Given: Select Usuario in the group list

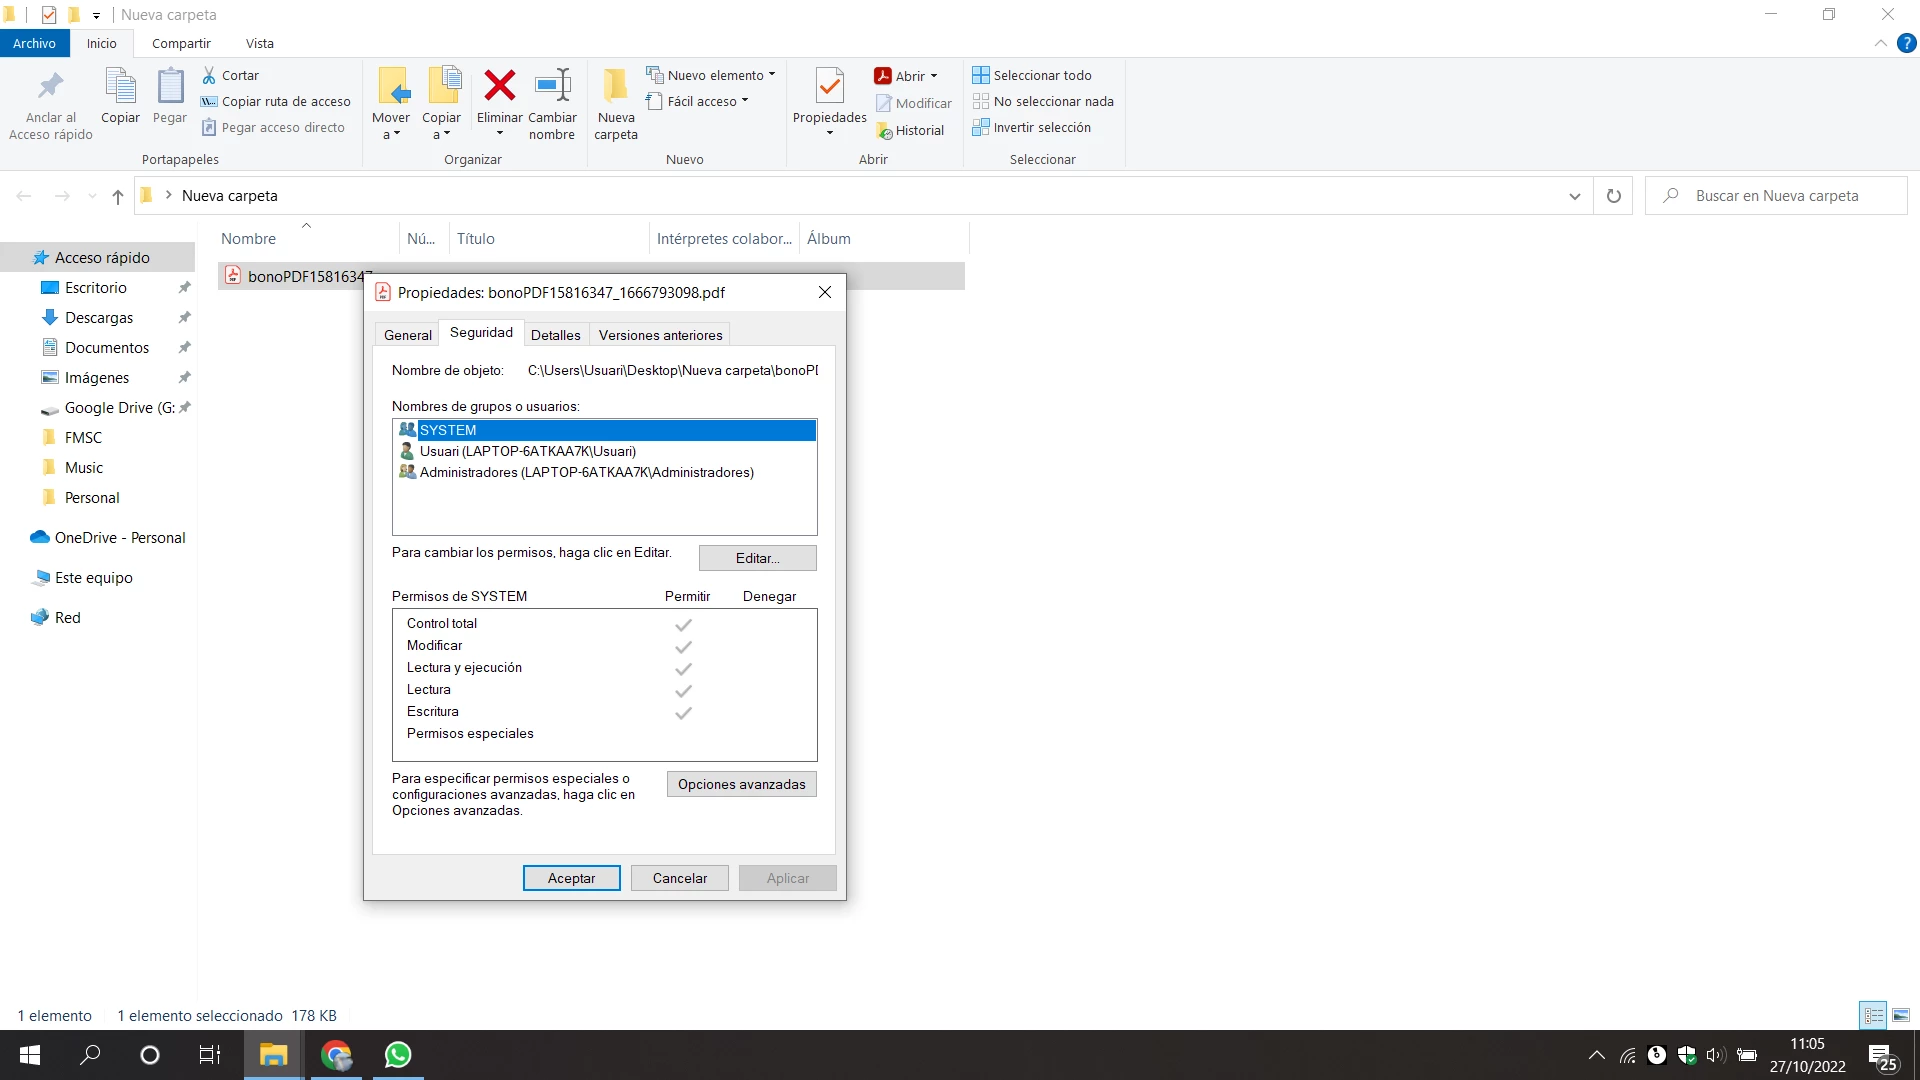Looking at the screenshot, I should (527, 451).
